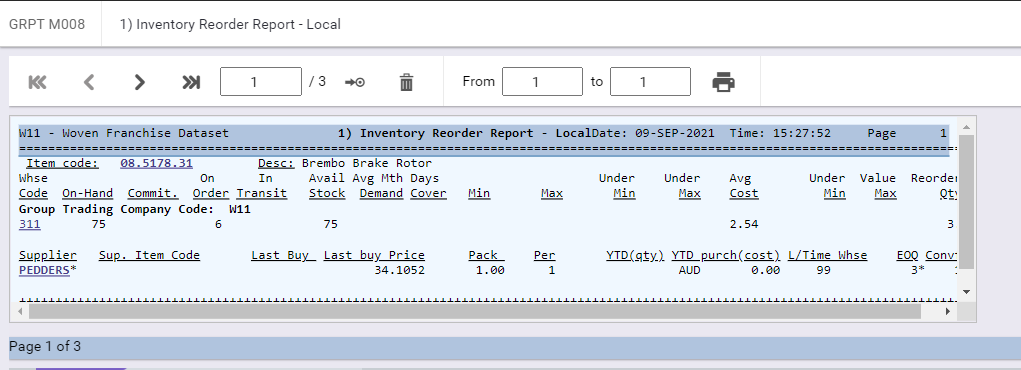Print the report using printer icon
Image resolution: width=1021 pixels, height=370 pixels.
723,82
